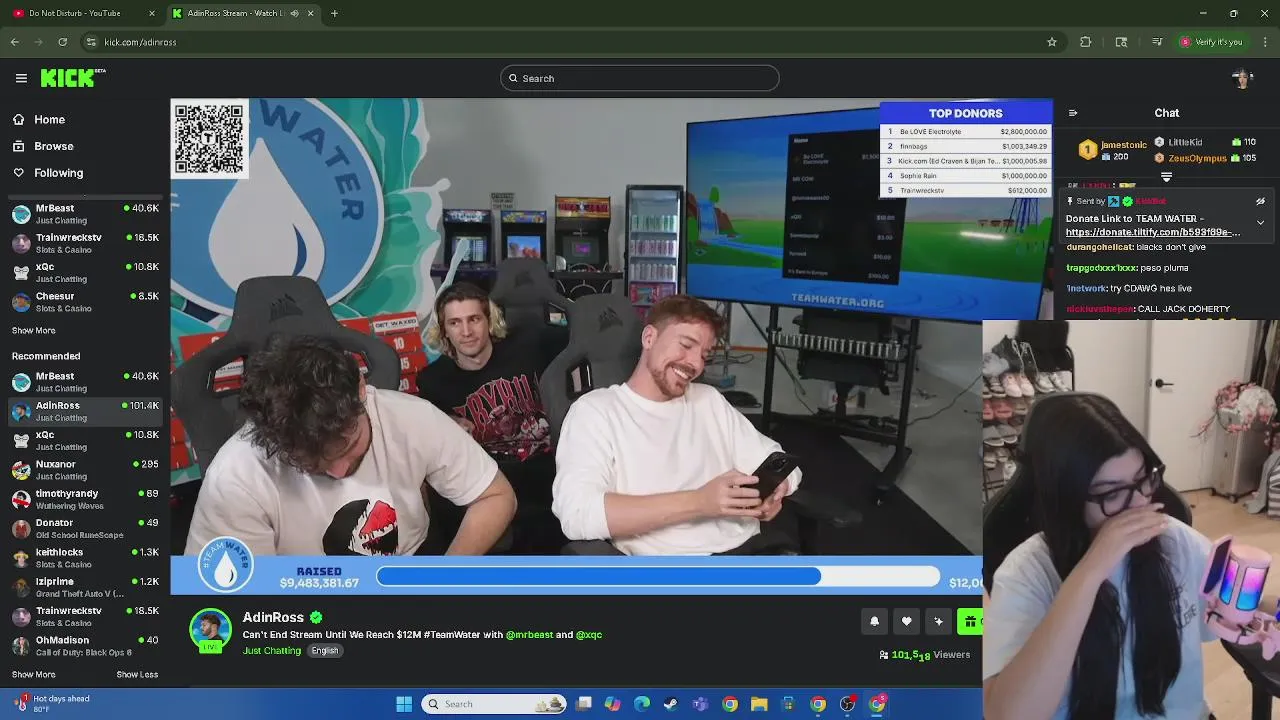Expand the pinned message chevron
1280x720 pixels.
[1260, 222]
